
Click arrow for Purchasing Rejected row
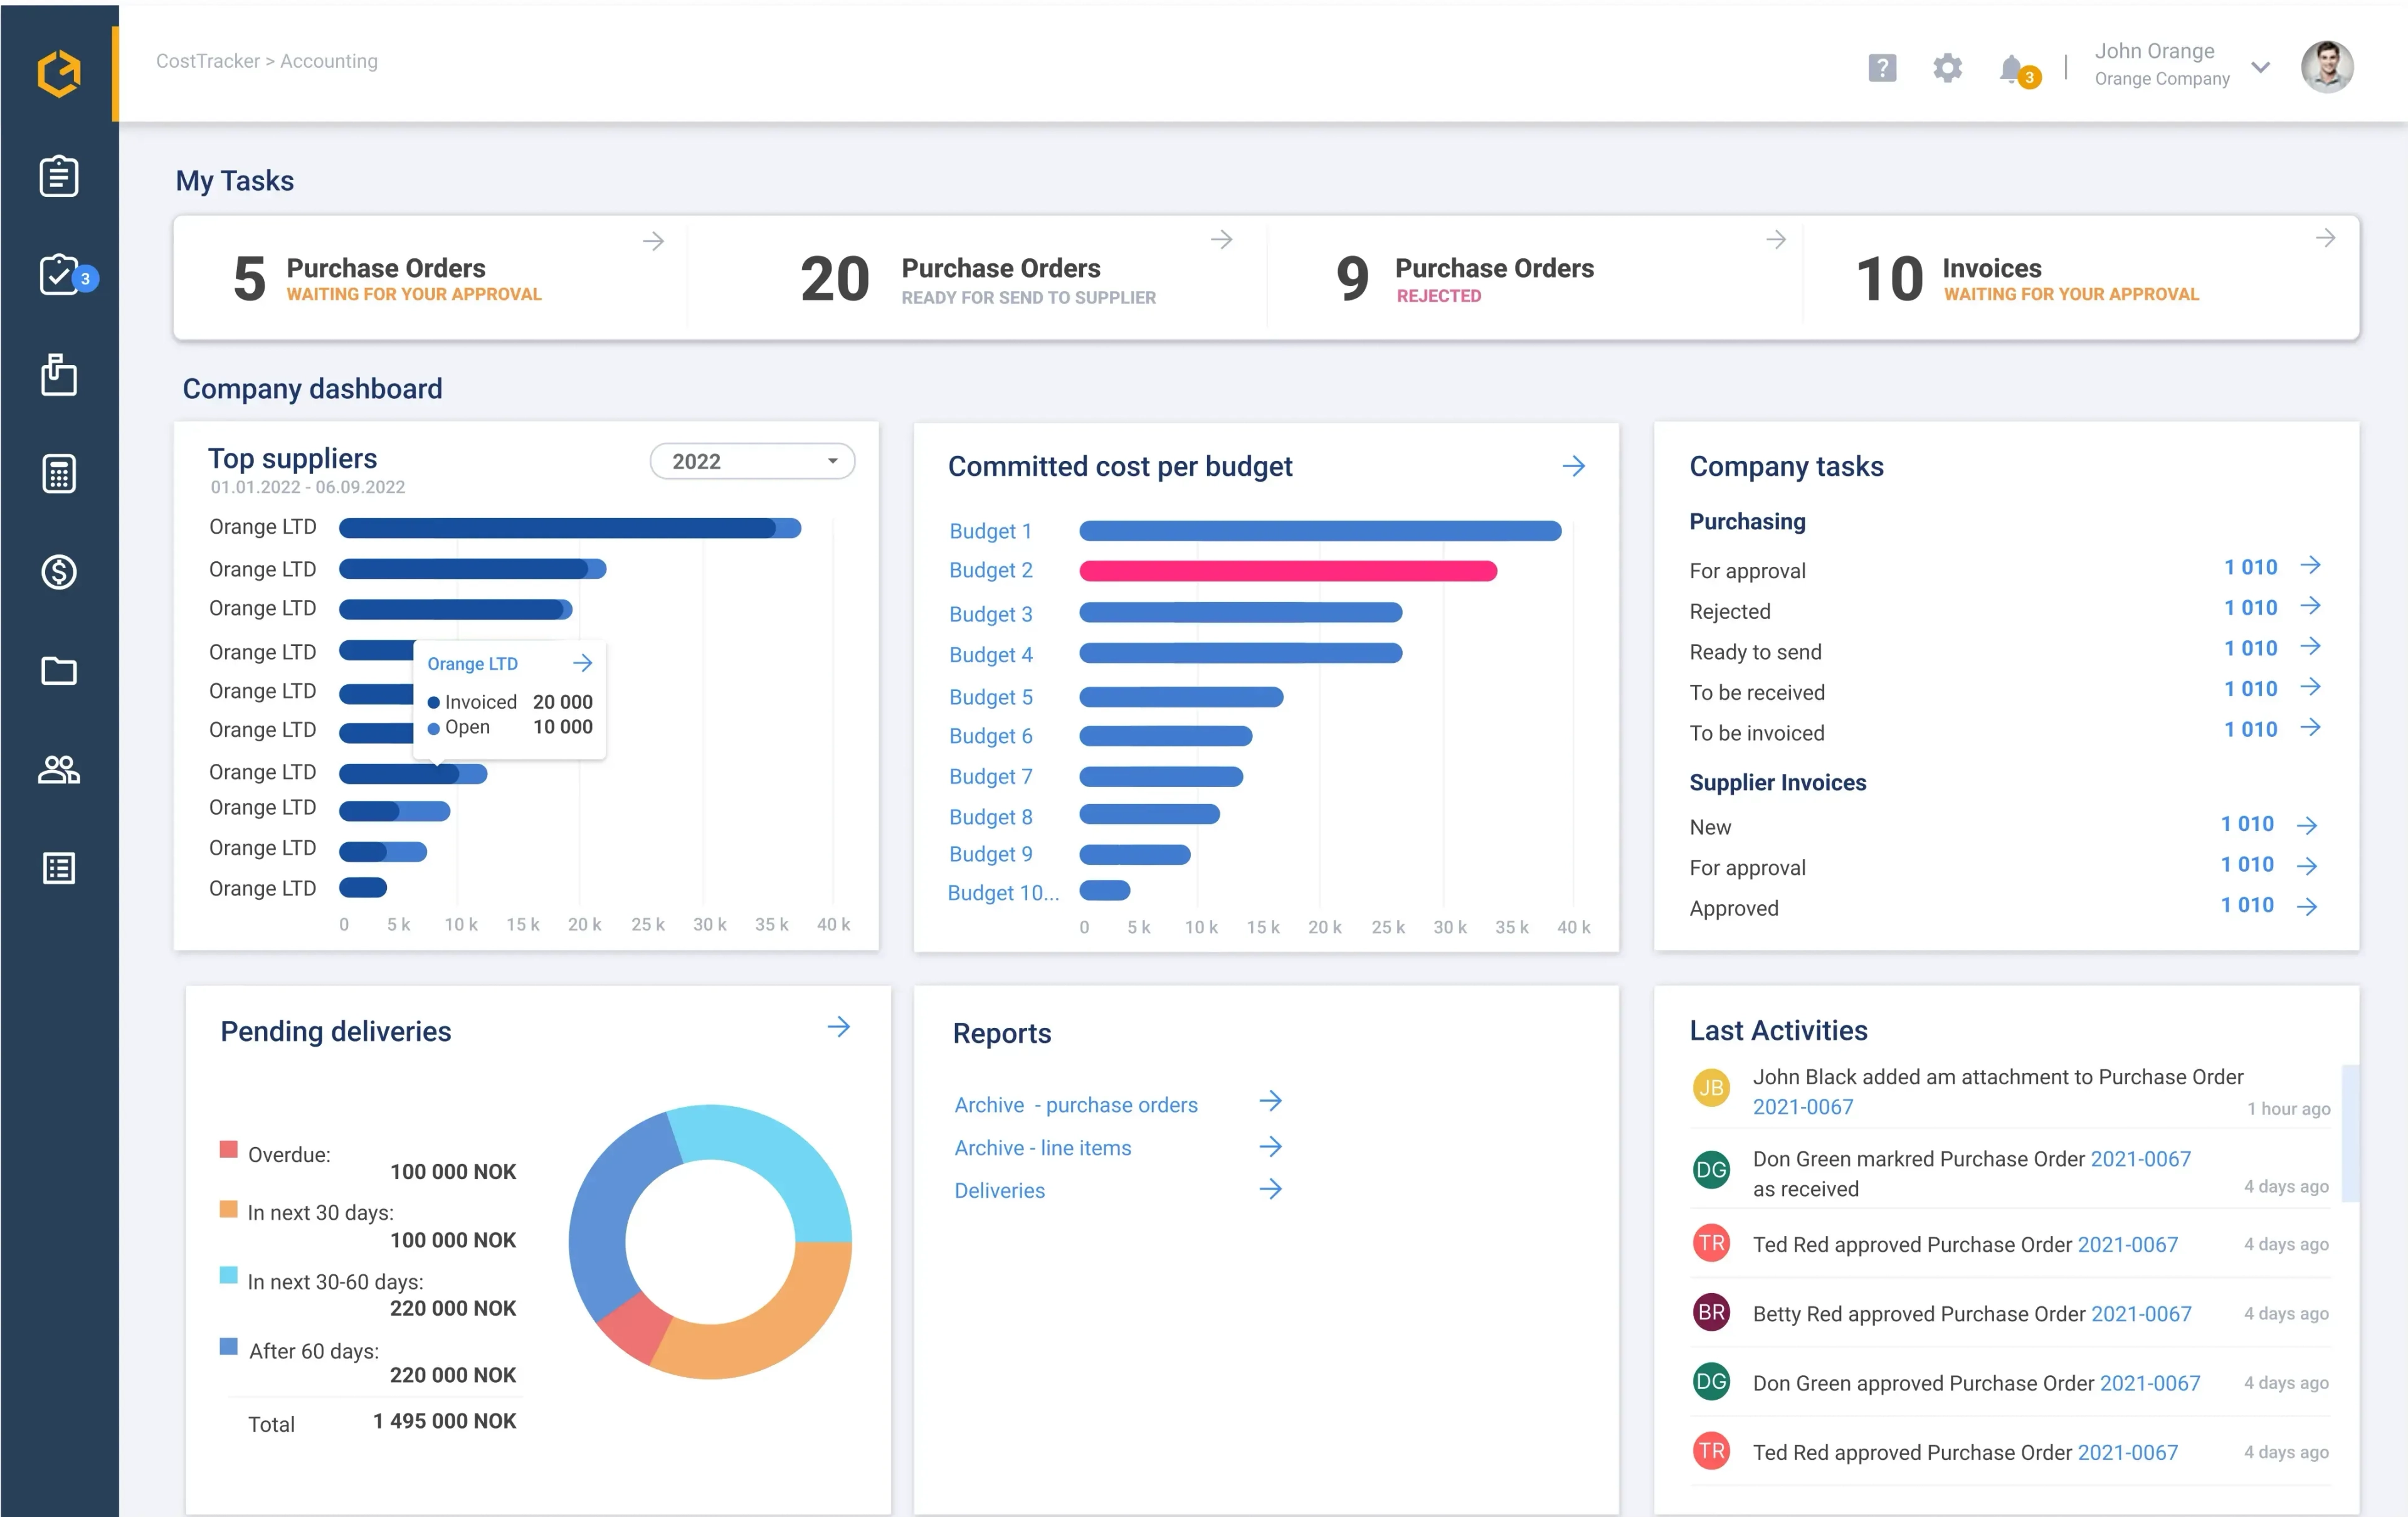click(x=2310, y=606)
